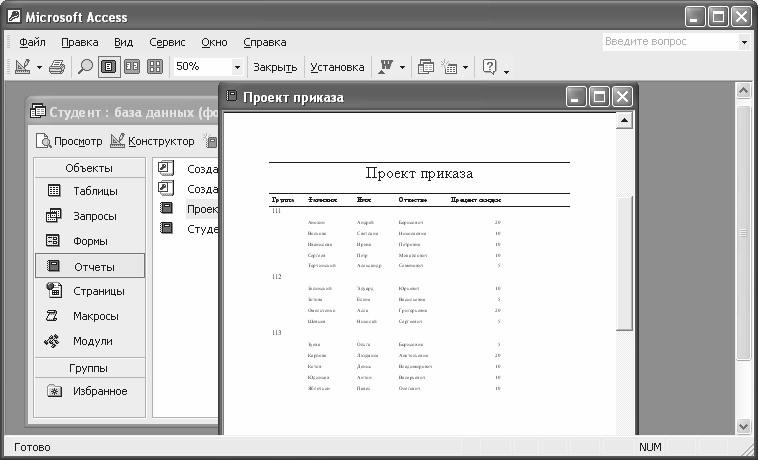Open the View button dropdown arrow
Screen dimensions: 758x460
tap(40, 67)
